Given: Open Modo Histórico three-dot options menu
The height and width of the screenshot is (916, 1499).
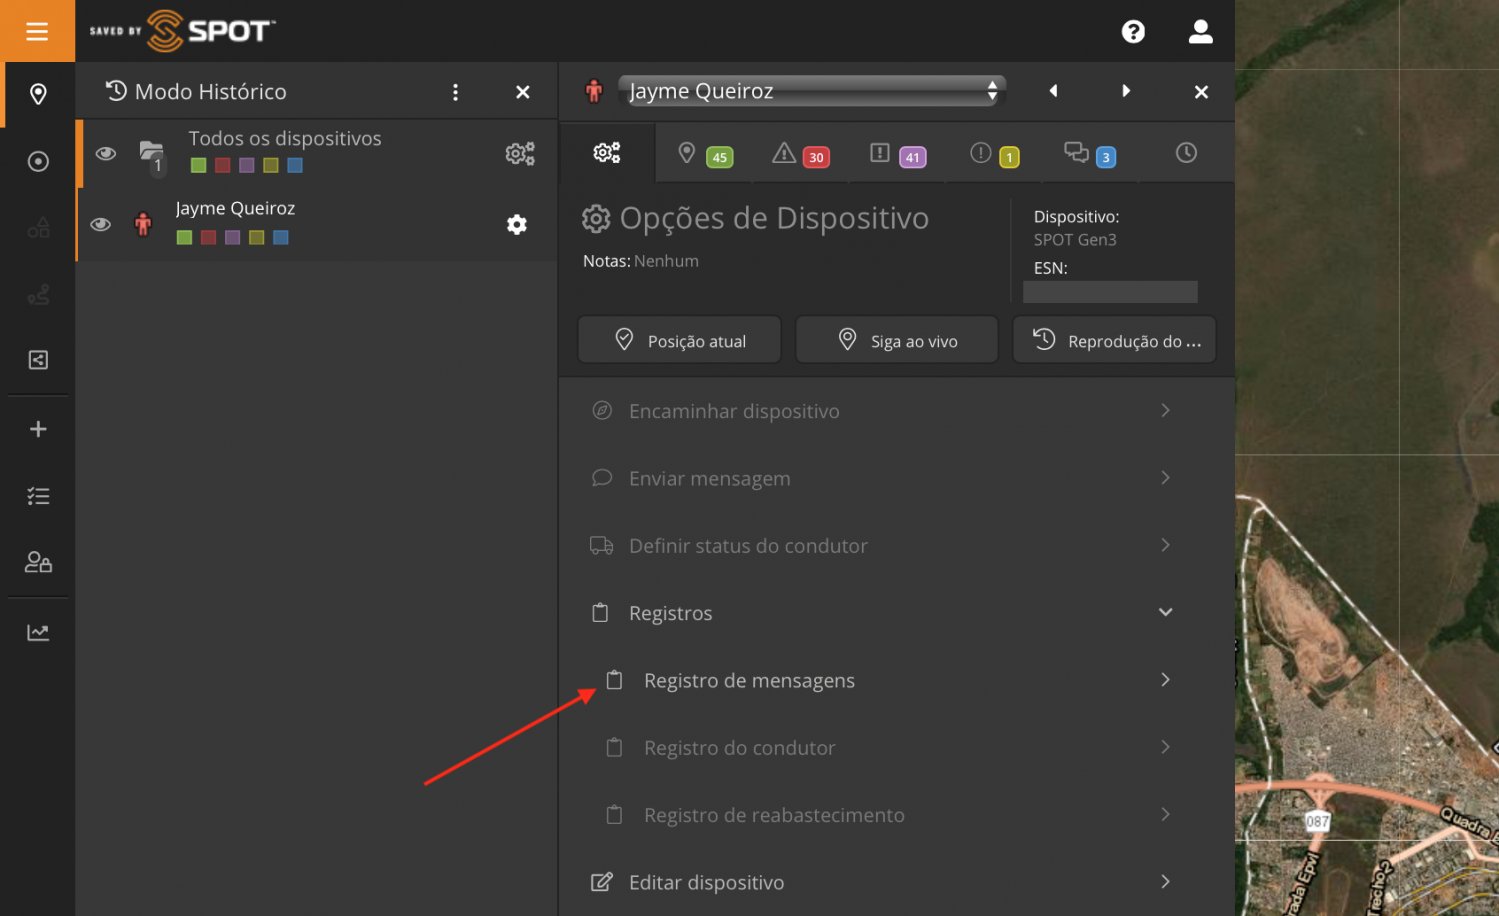Looking at the screenshot, I should [455, 92].
